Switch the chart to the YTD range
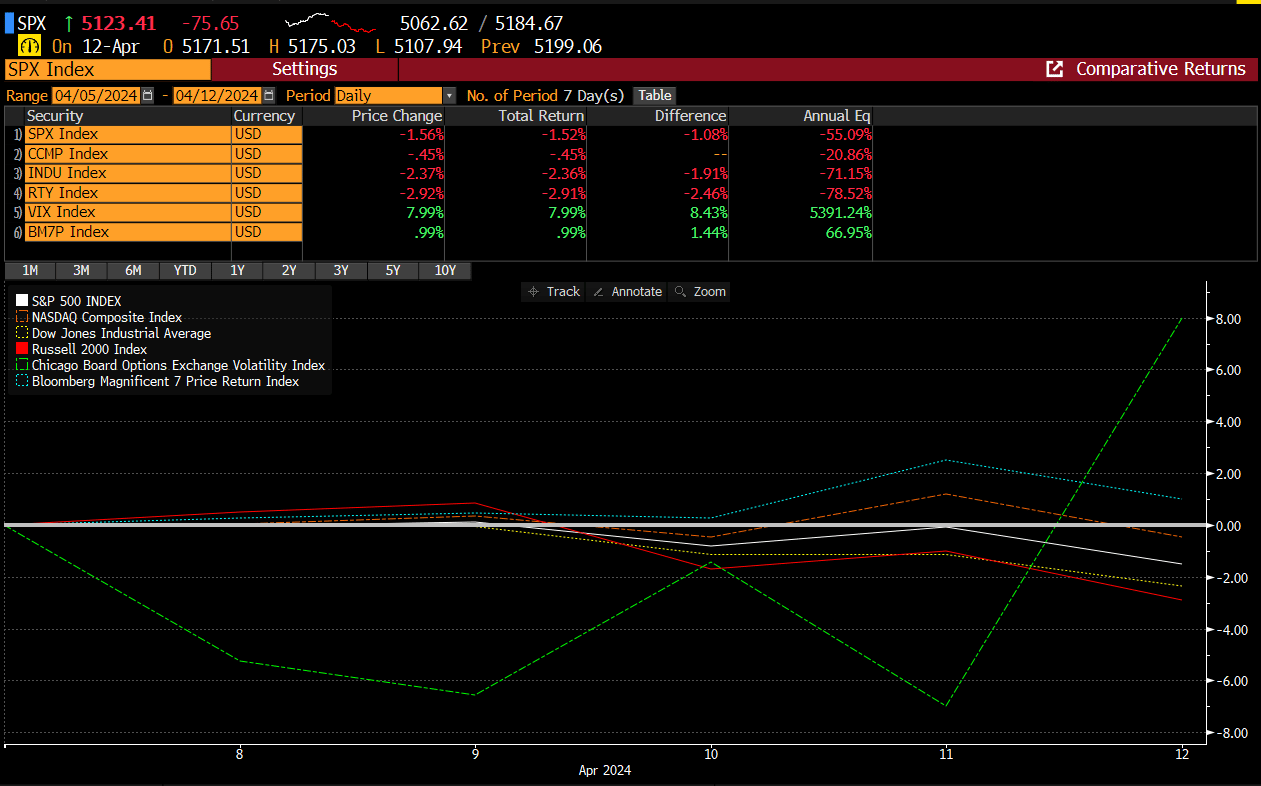This screenshot has width=1261, height=786. (185, 270)
